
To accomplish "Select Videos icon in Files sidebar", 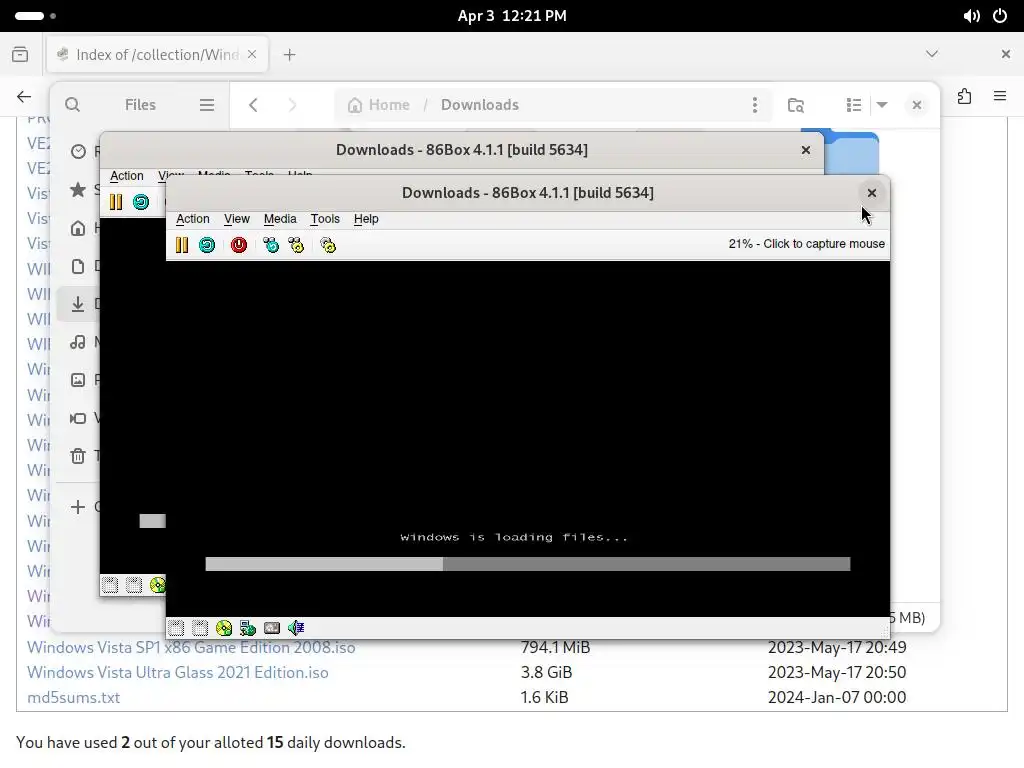I will coord(78,418).
